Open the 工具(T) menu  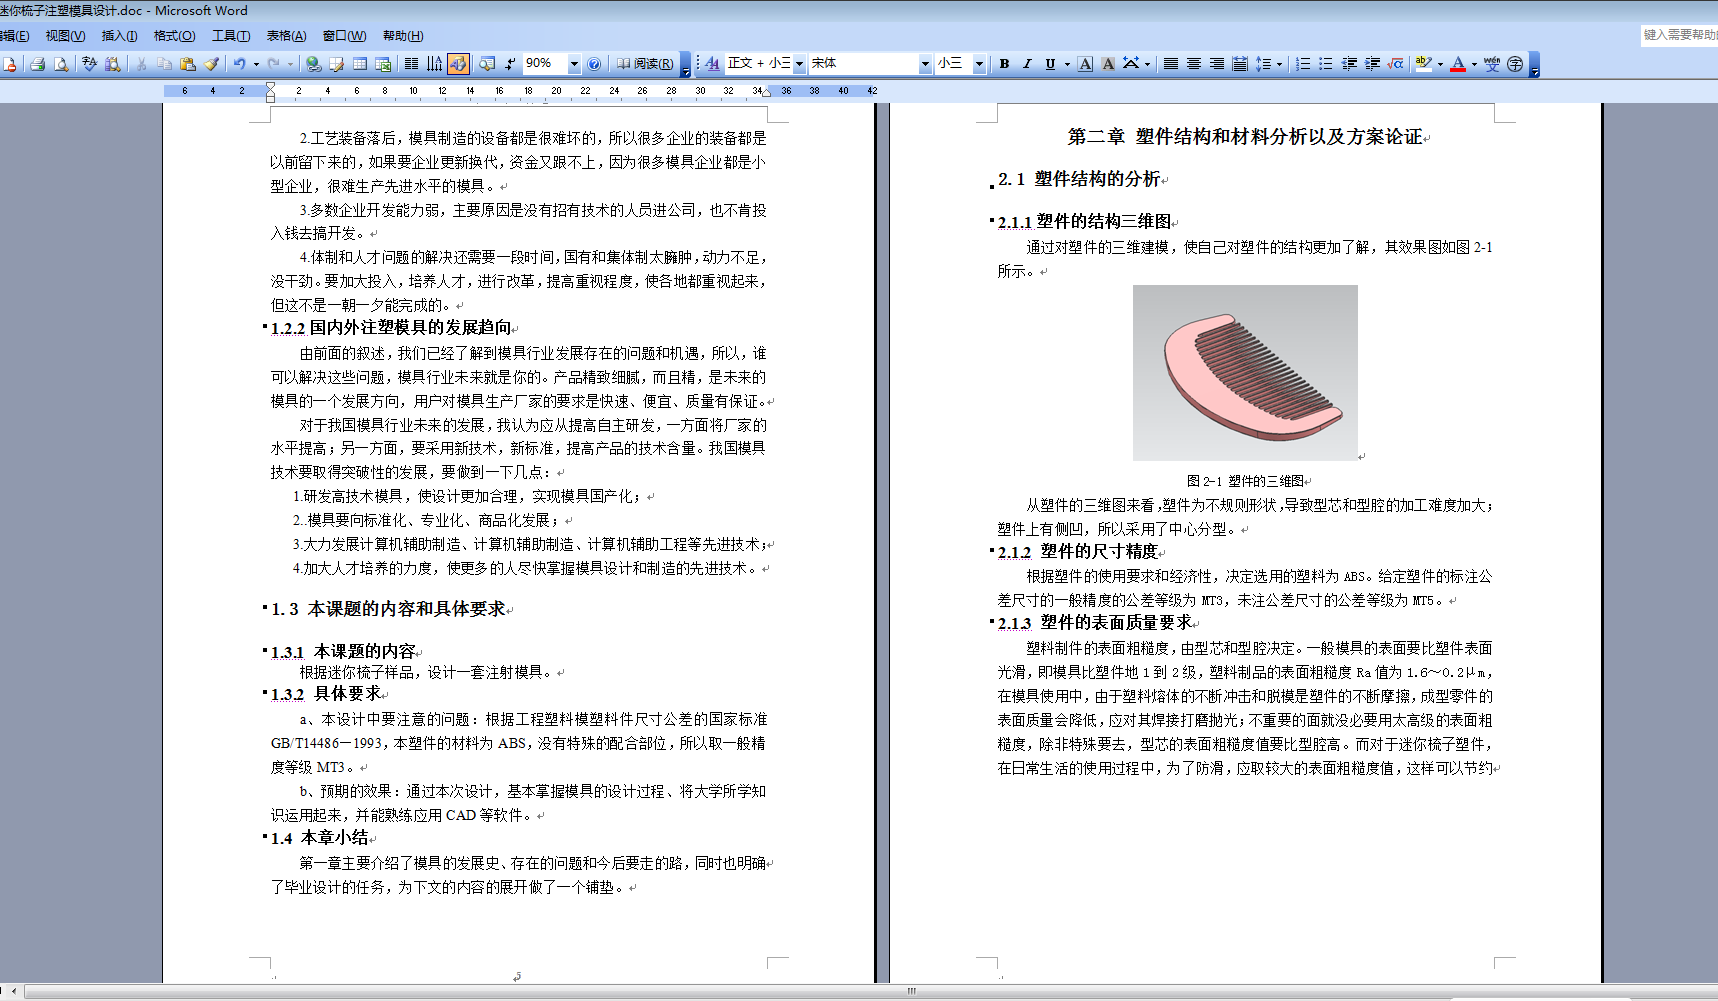click(x=231, y=36)
